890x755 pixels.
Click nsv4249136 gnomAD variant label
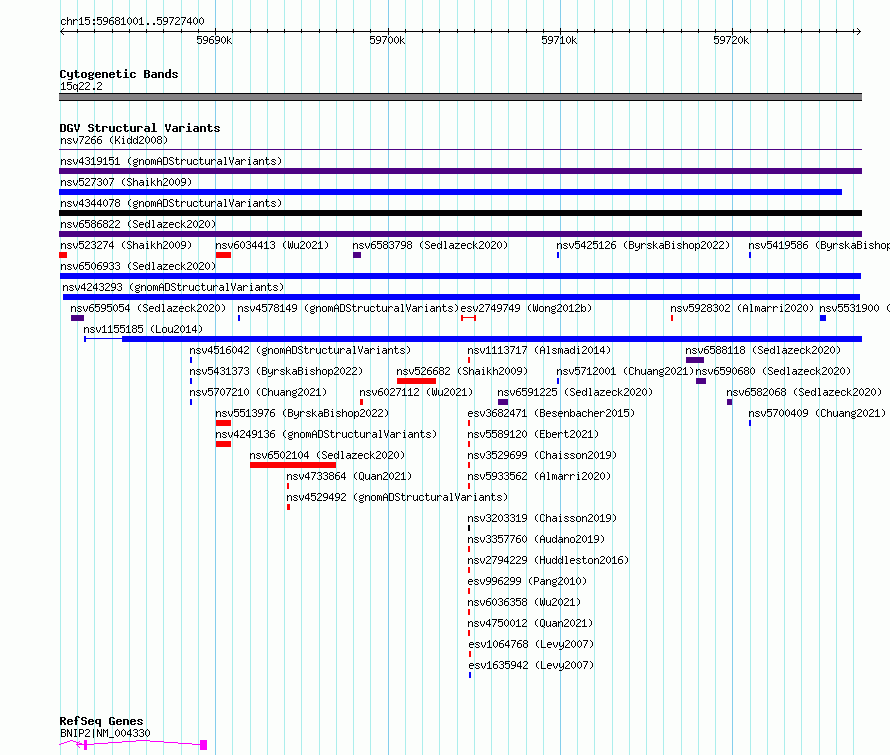click(x=326, y=434)
